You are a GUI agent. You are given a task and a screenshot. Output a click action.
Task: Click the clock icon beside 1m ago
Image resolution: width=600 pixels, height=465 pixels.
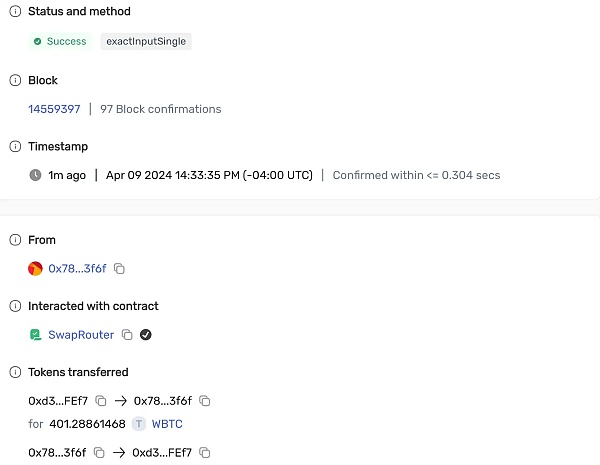(x=36, y=175)
